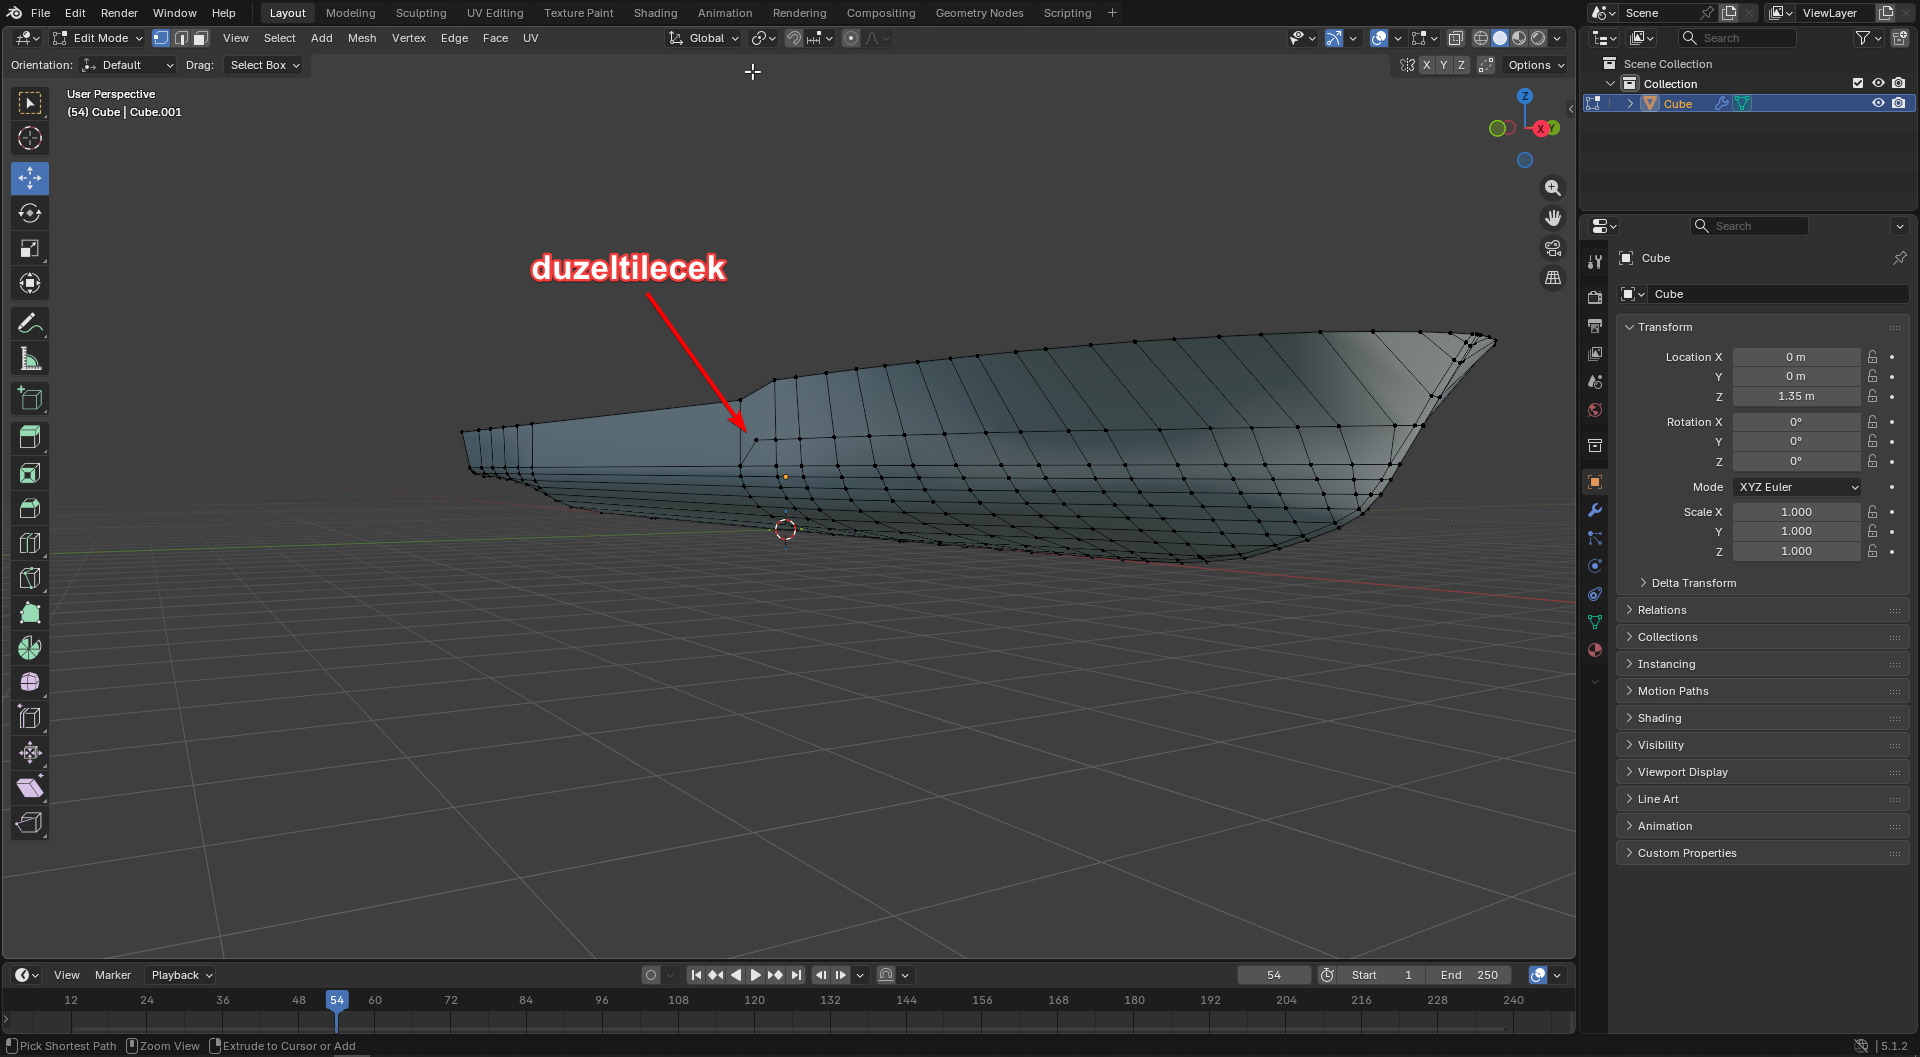
Task: Open the XYZ Euler rotation mode dropdown
Action: click(1798, 487)
